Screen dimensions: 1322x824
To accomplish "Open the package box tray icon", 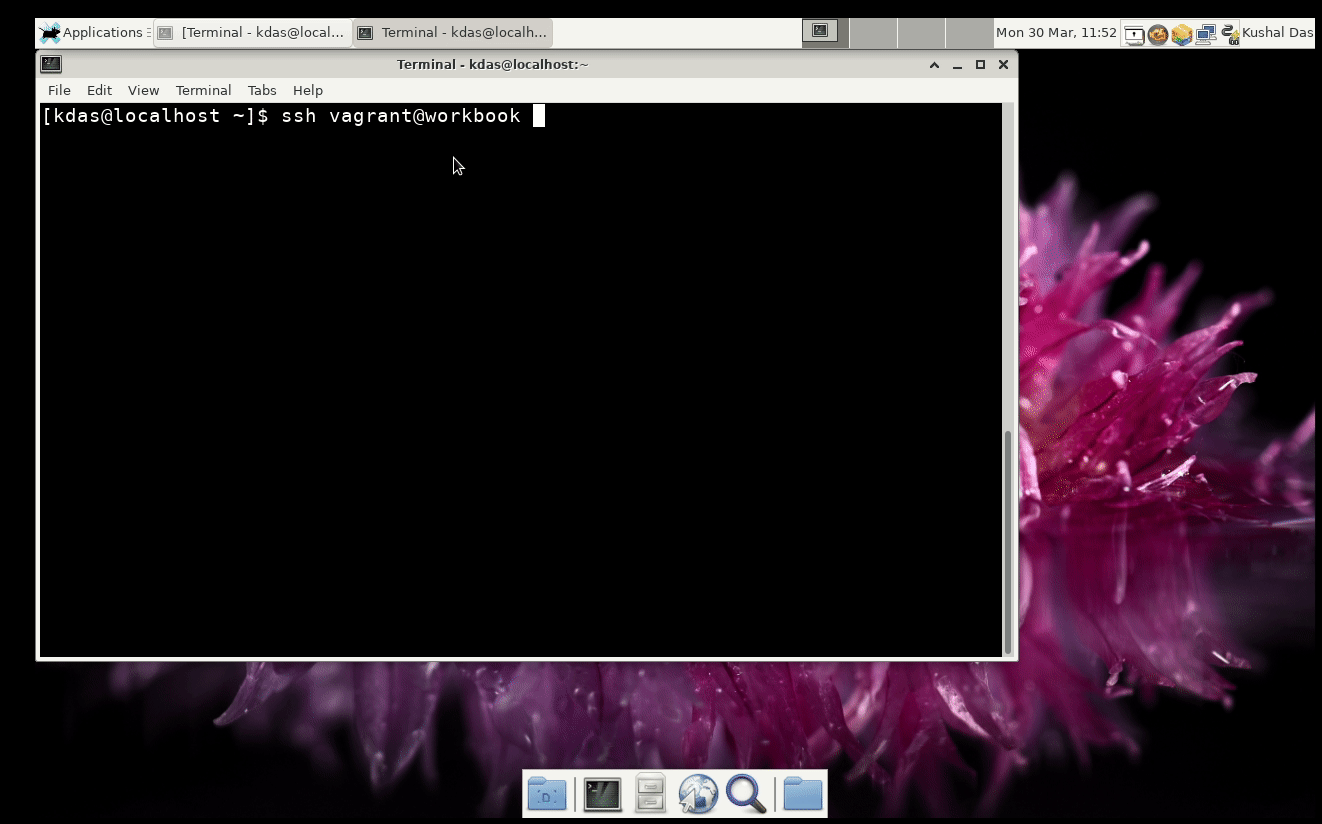I will (1182, 35).
